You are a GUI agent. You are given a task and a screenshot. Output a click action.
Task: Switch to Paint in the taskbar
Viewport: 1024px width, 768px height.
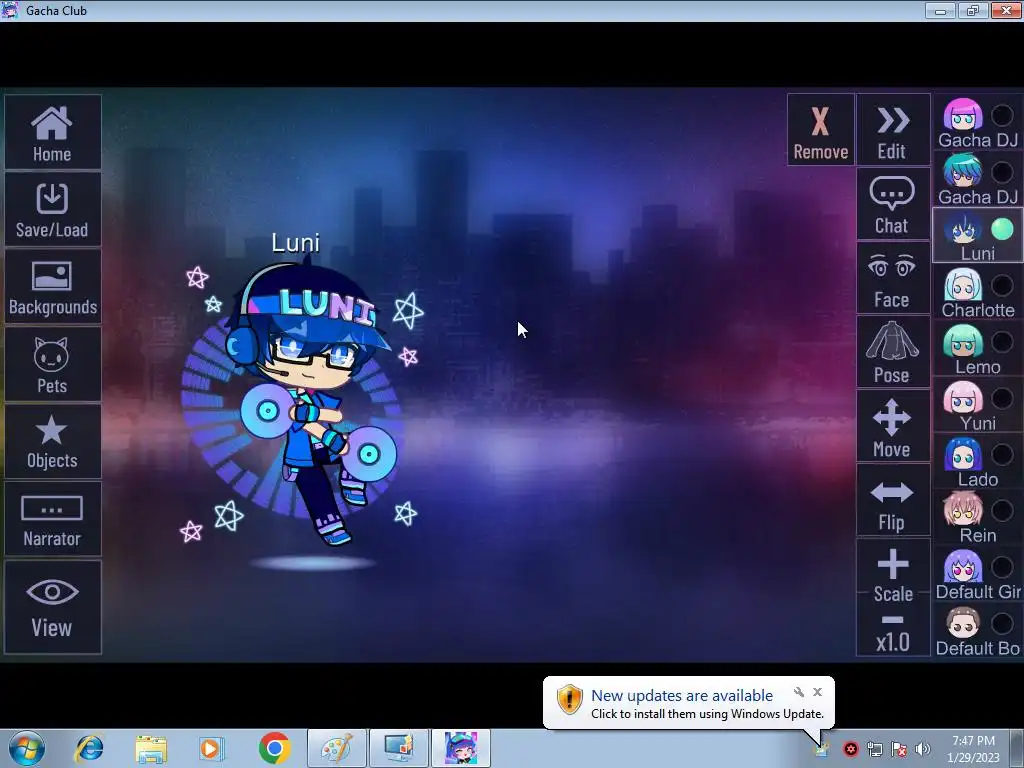coord(337,748)
